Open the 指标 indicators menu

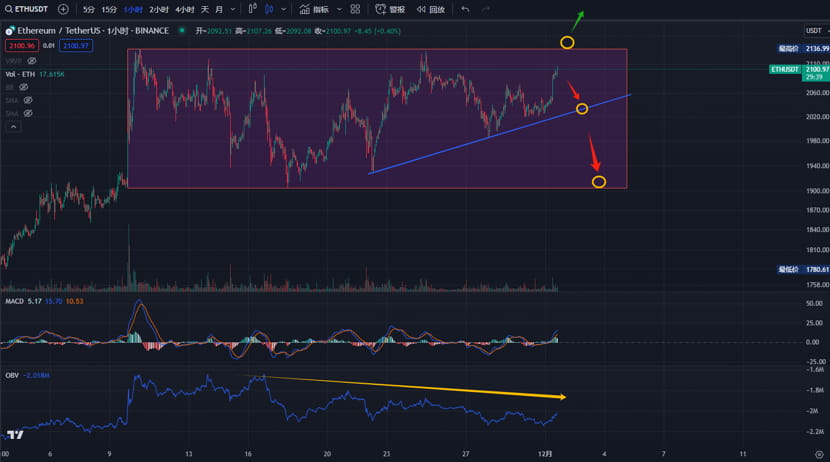coord(314,10)
